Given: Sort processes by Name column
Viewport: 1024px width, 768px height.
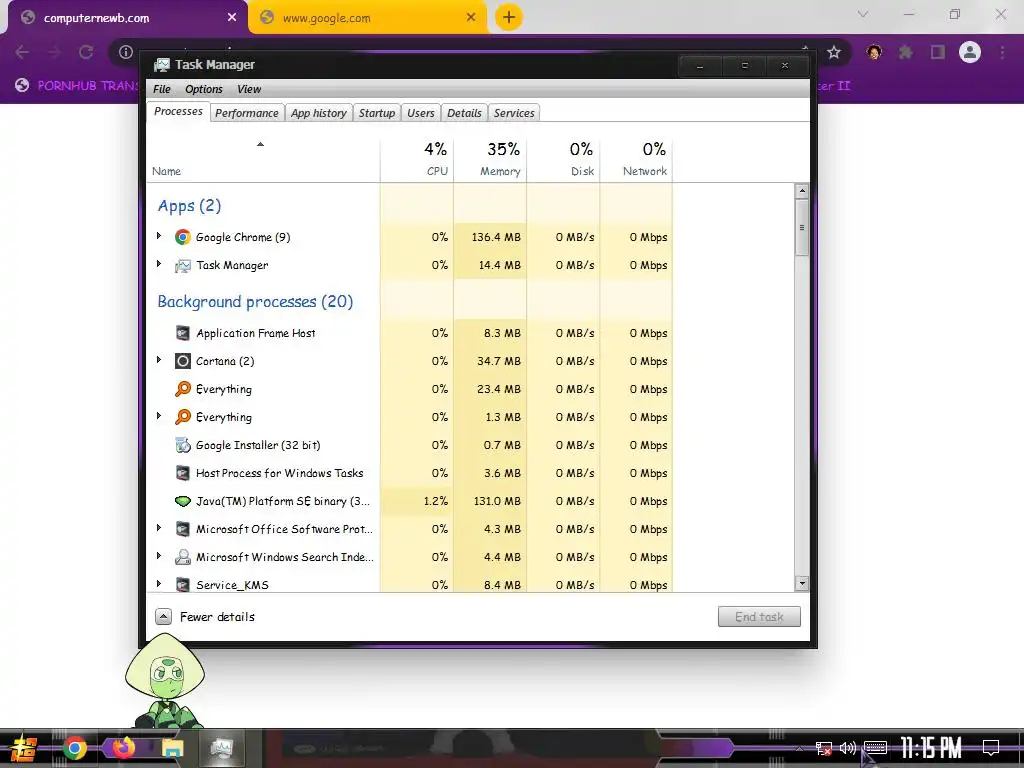Looking at the screenshot, I should click(264, 159).
